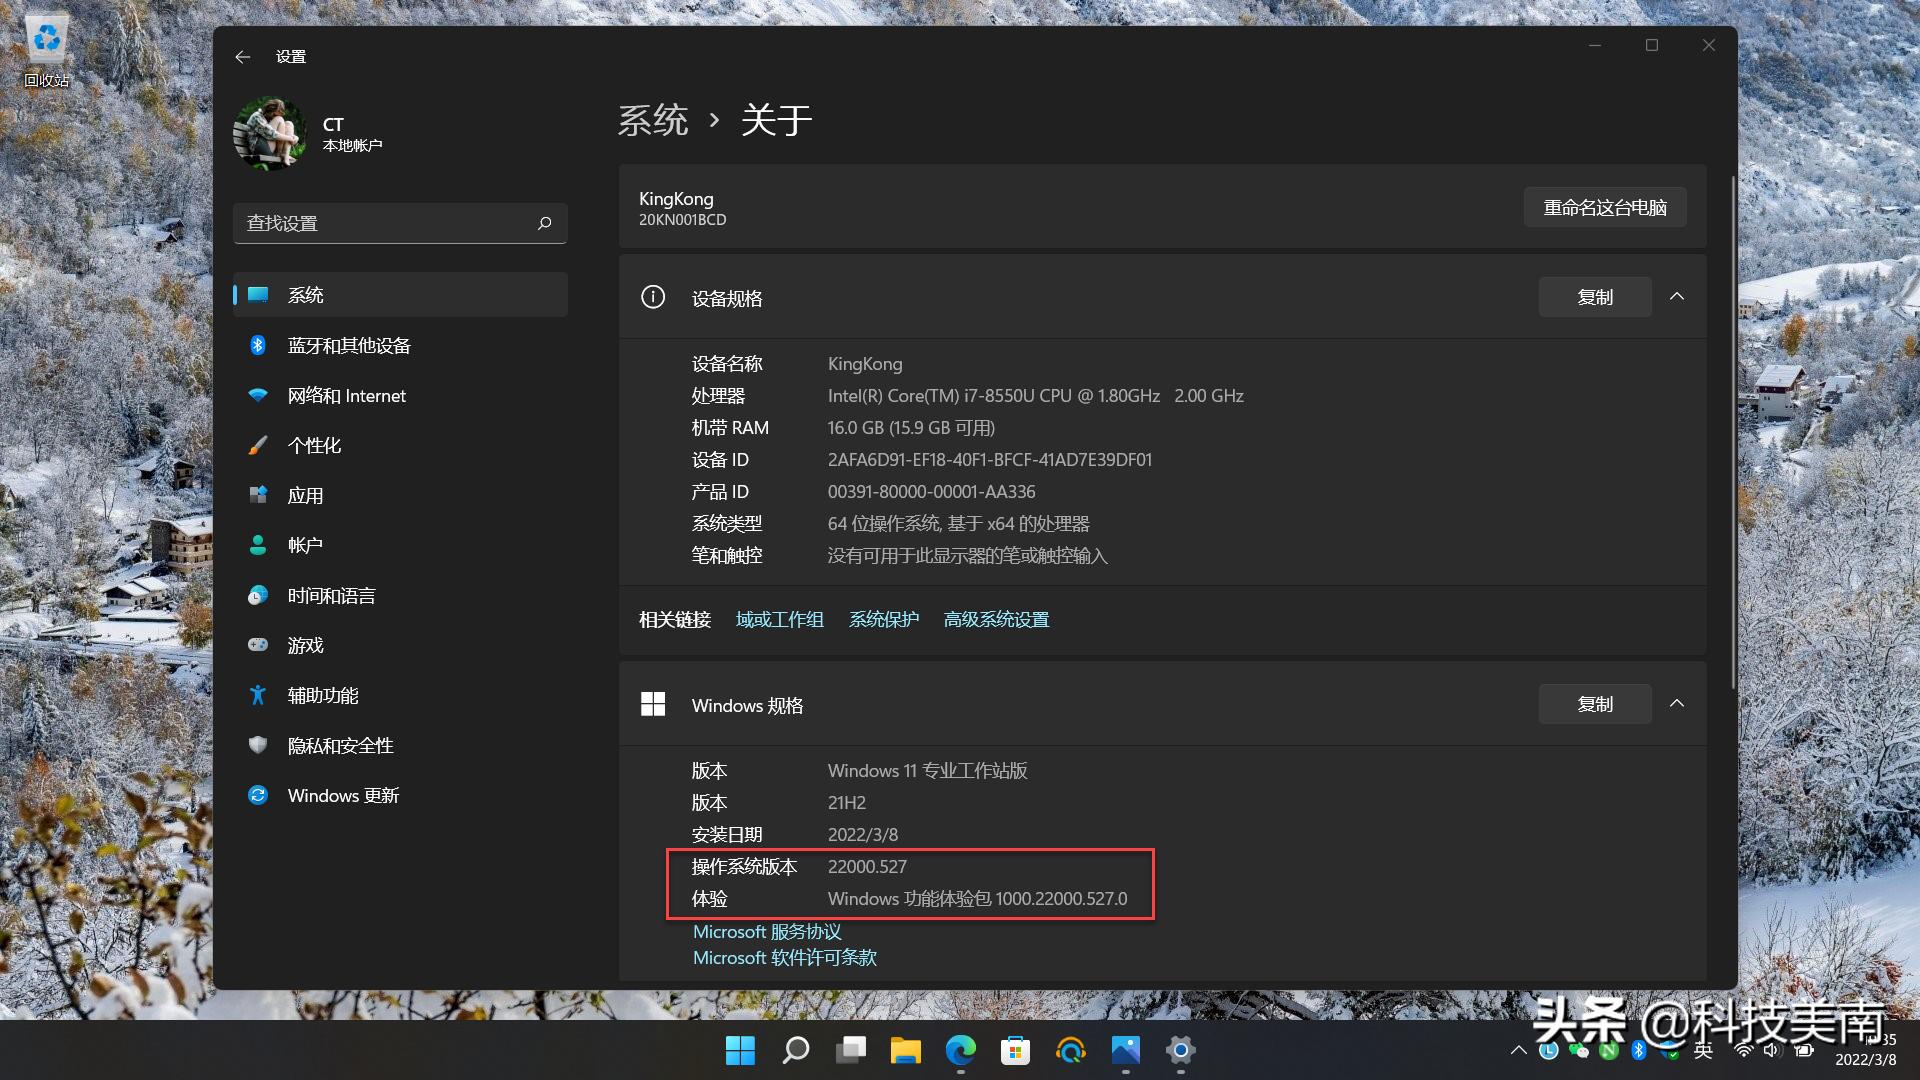The width and height of the screenshot is (1920, 1080).
Task: Open the Bluetooth icon in the system tray
Action: coord(1638,1051)
